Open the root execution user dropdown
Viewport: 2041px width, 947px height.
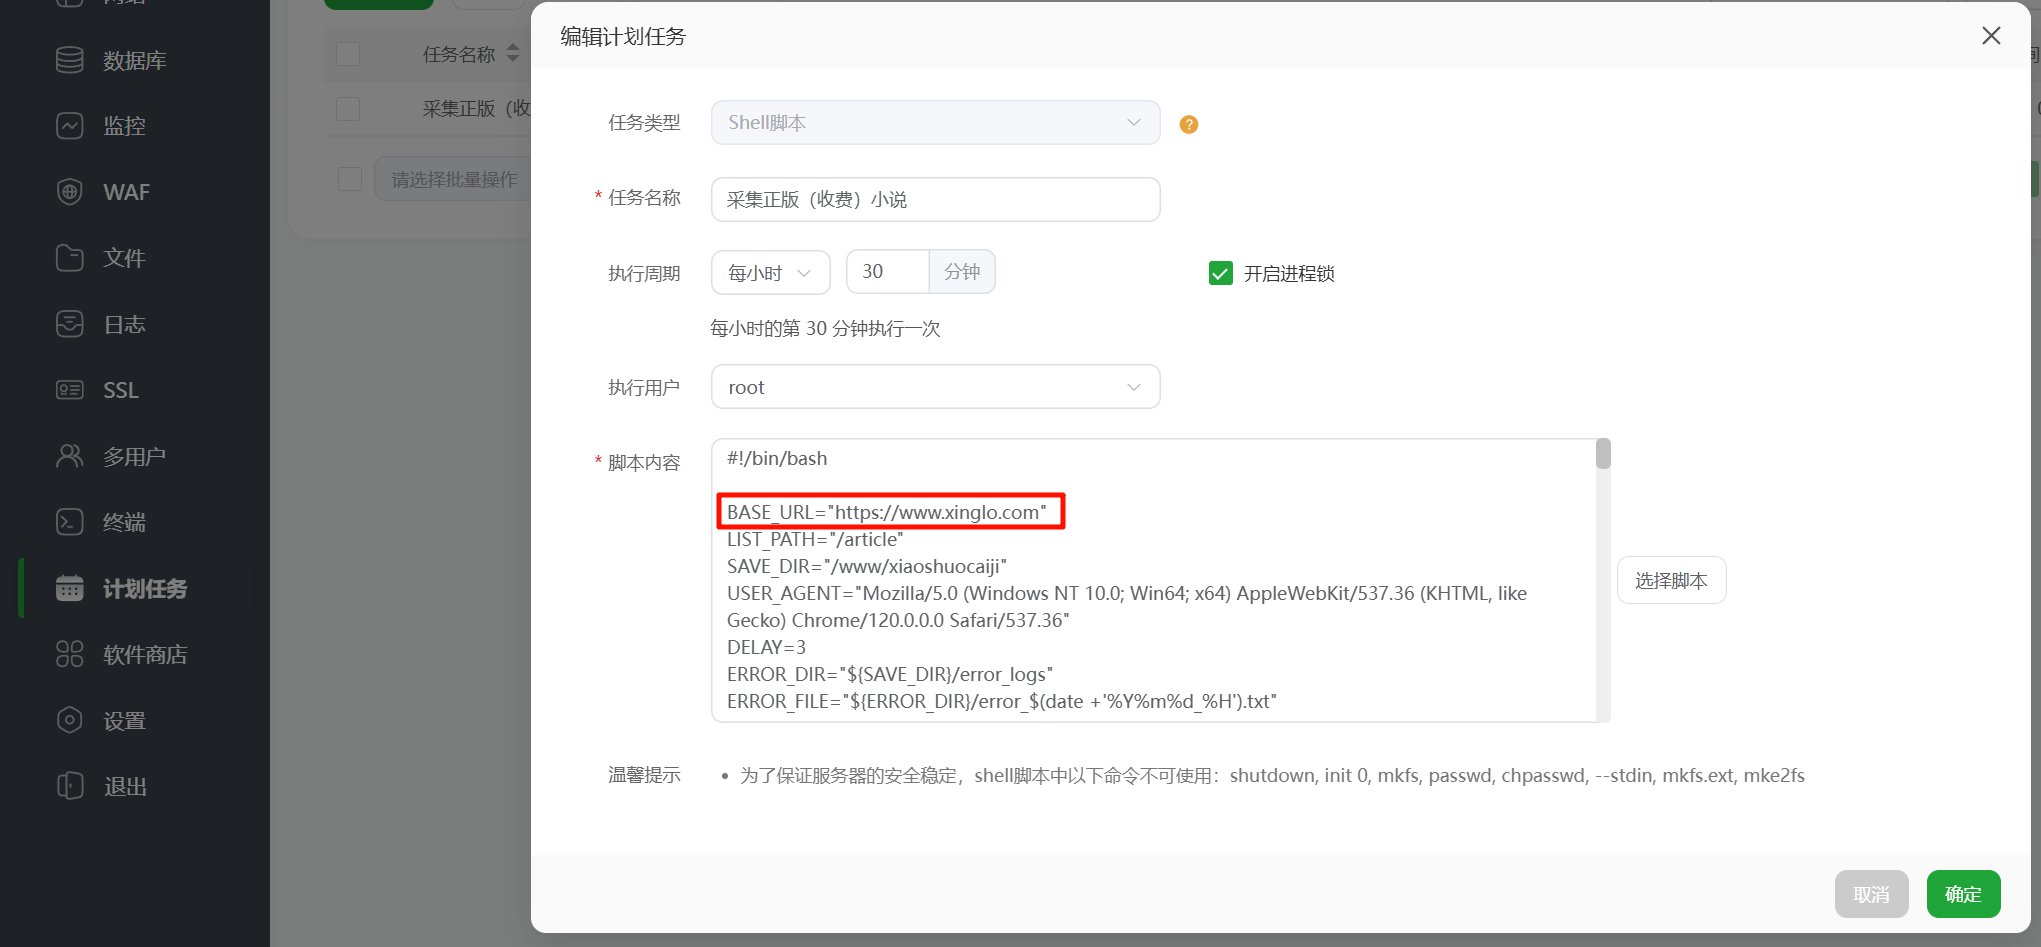[x=935, y=387]
